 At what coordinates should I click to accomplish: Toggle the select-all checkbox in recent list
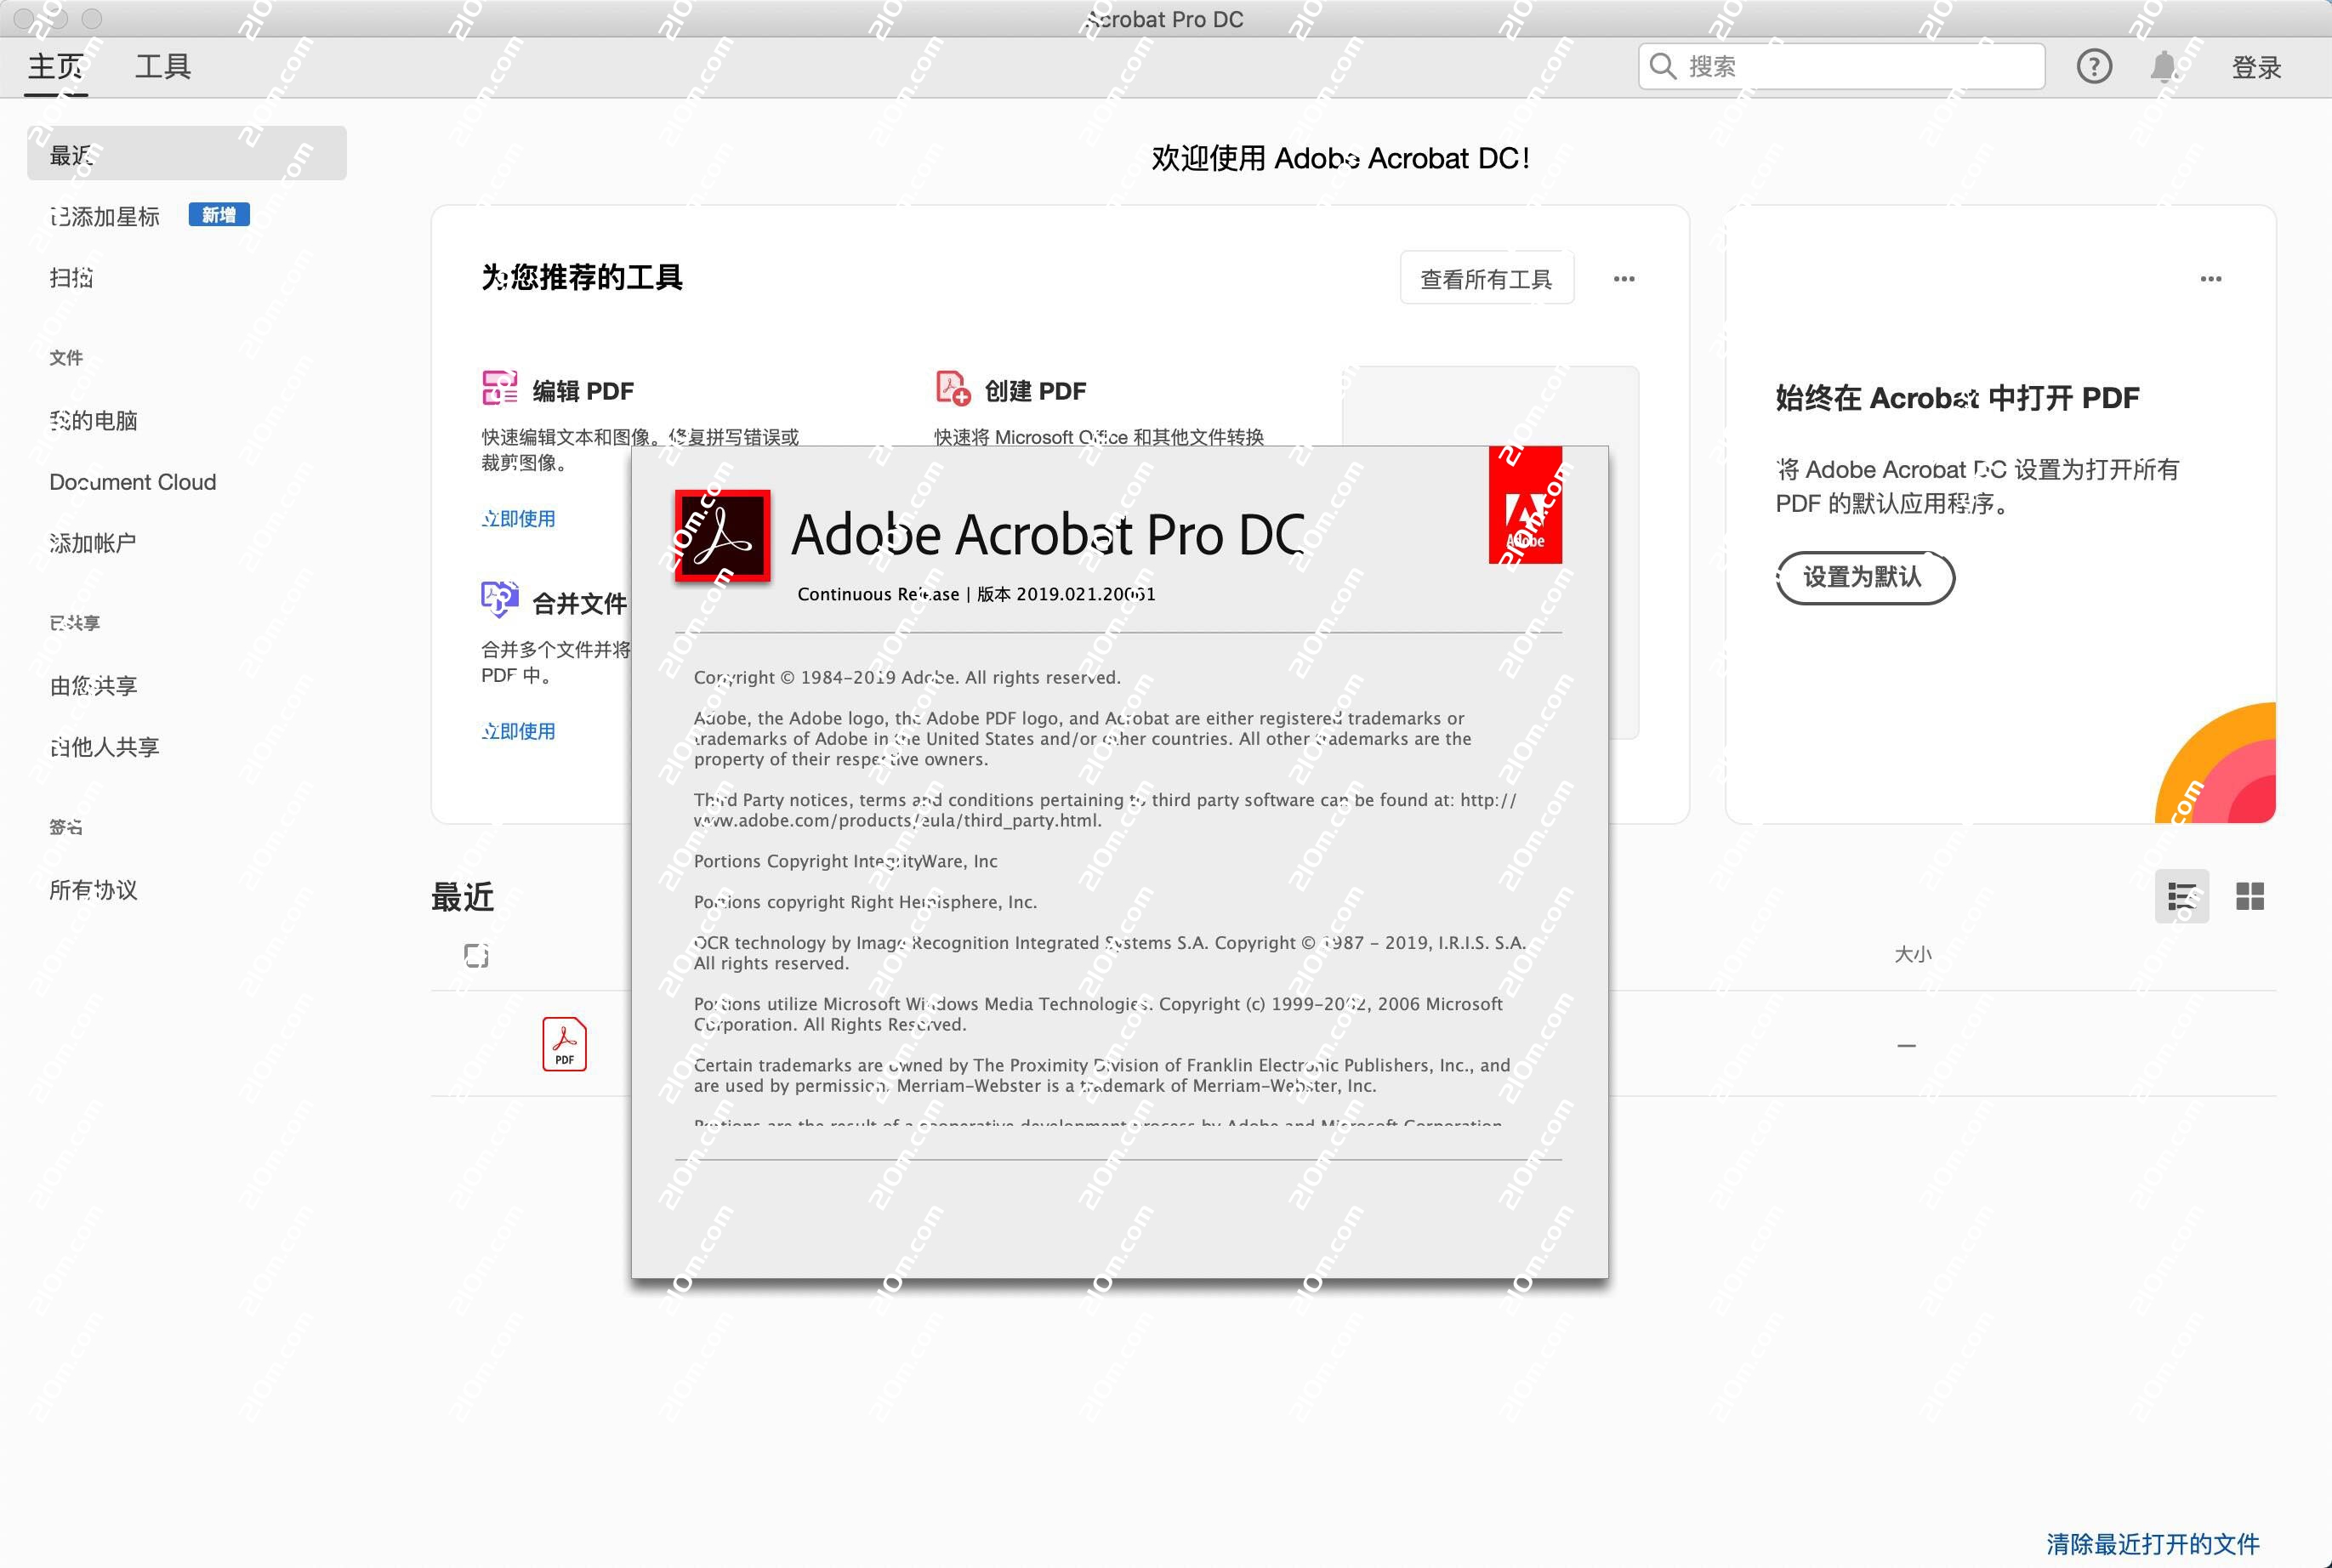click(x=476, y=955)
